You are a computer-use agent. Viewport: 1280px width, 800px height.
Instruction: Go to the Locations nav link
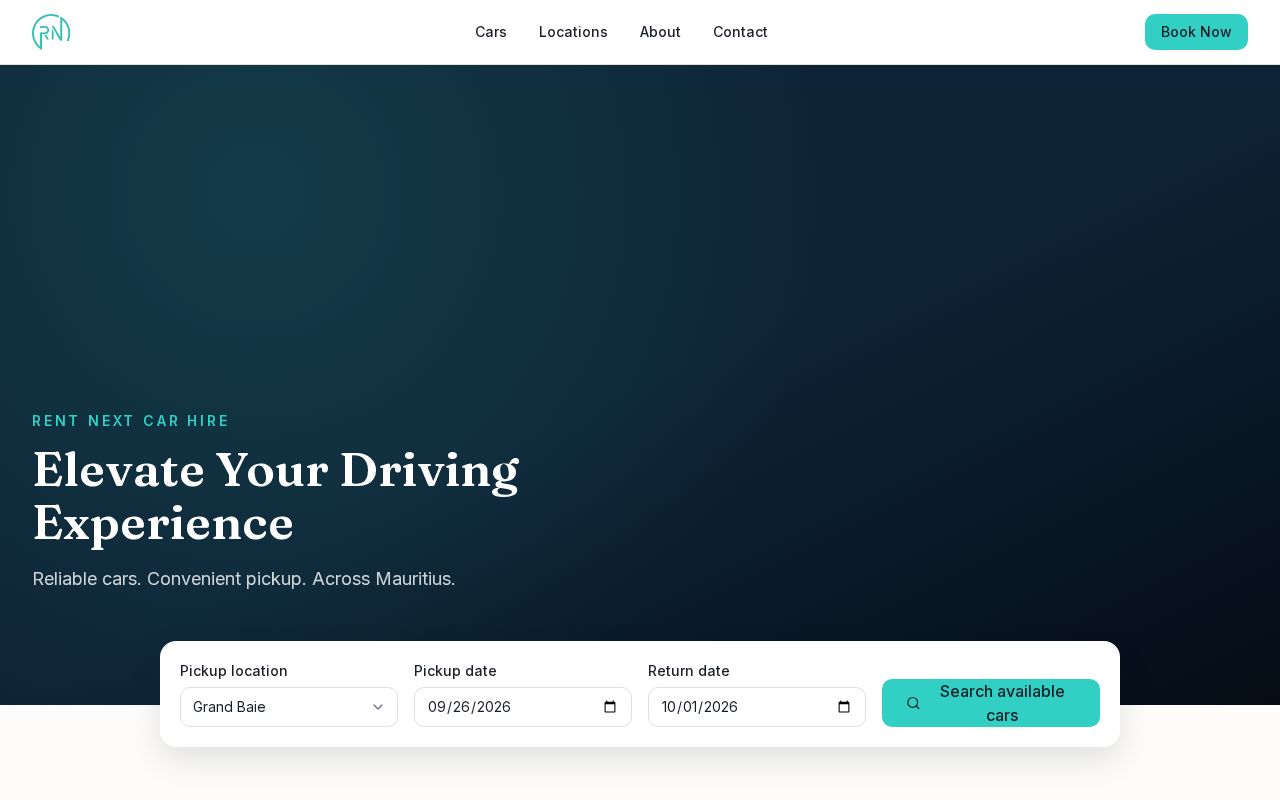point(573,32)
